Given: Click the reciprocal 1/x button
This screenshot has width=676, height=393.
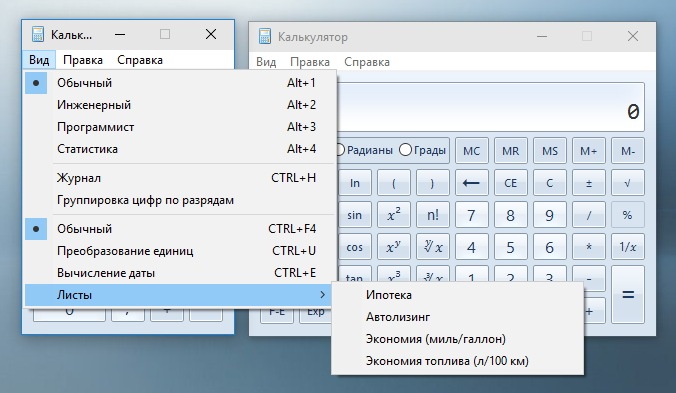Looking at the screenshot, I should pos(628,246).
